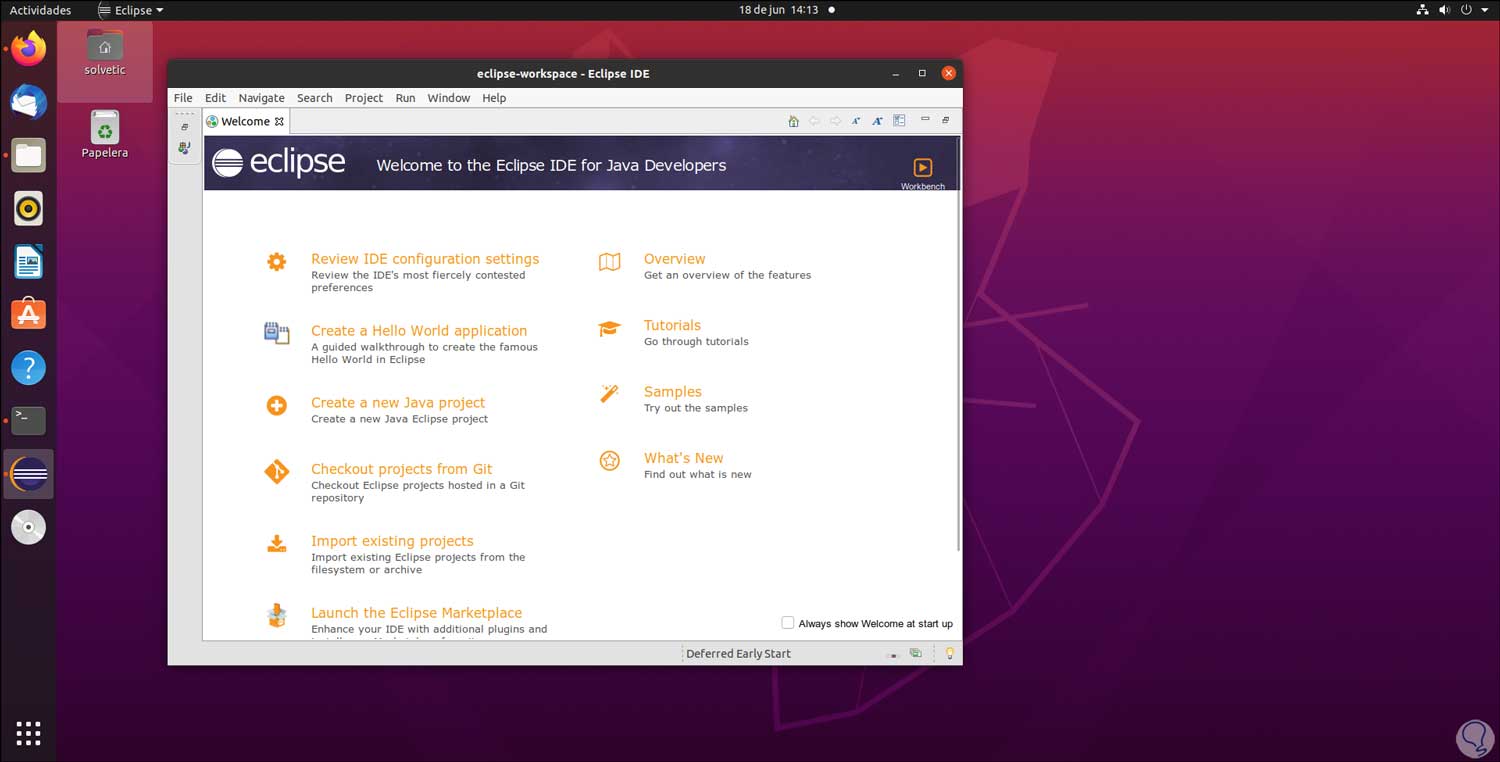Click the Tutorials graduation cap icon
This screenshot has width=1500, height=762.
609,328
